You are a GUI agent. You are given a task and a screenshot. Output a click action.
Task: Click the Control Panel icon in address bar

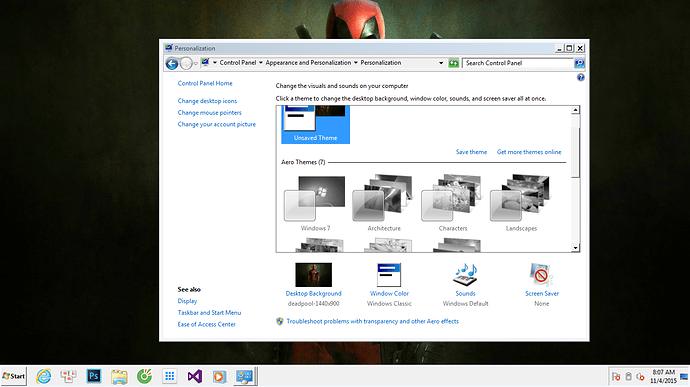205,63
